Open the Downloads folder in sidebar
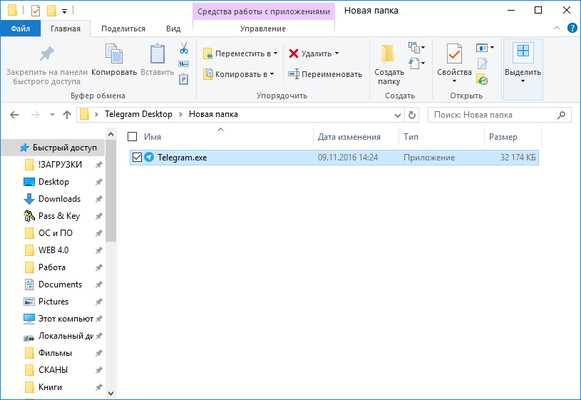The image size is (581, 400). tap(59, 199)
